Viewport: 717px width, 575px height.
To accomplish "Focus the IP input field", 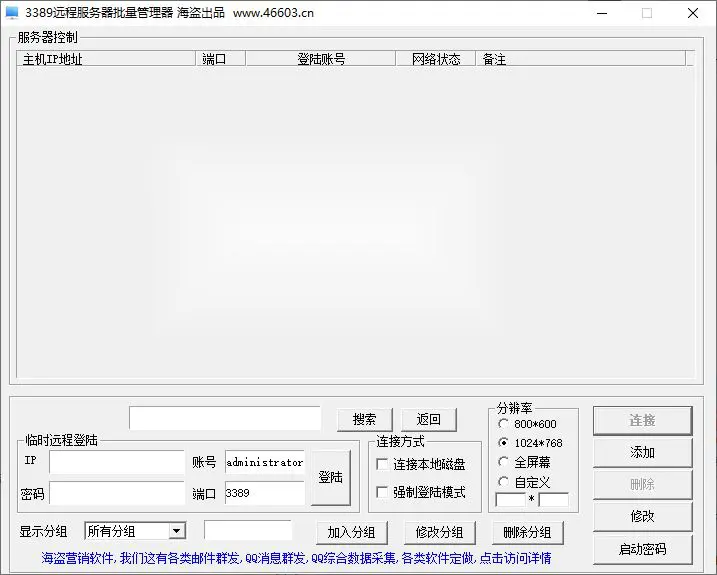I will pos(117,462).
